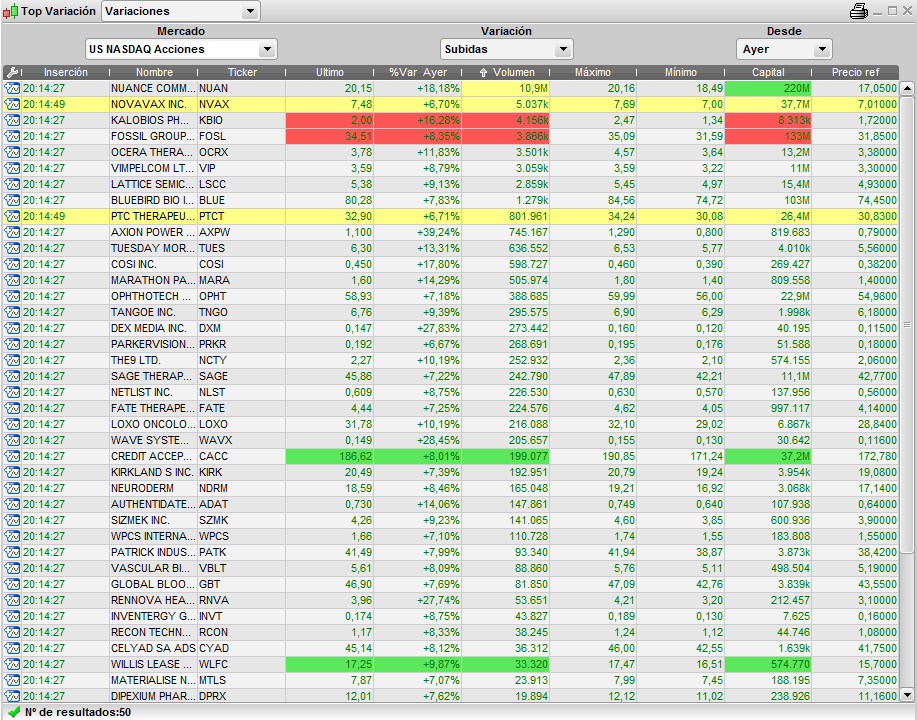Screen dimensions: 917x720
Task: Click the green checkmark status icon
Action: pyautogui.click(x=13, y=712)
